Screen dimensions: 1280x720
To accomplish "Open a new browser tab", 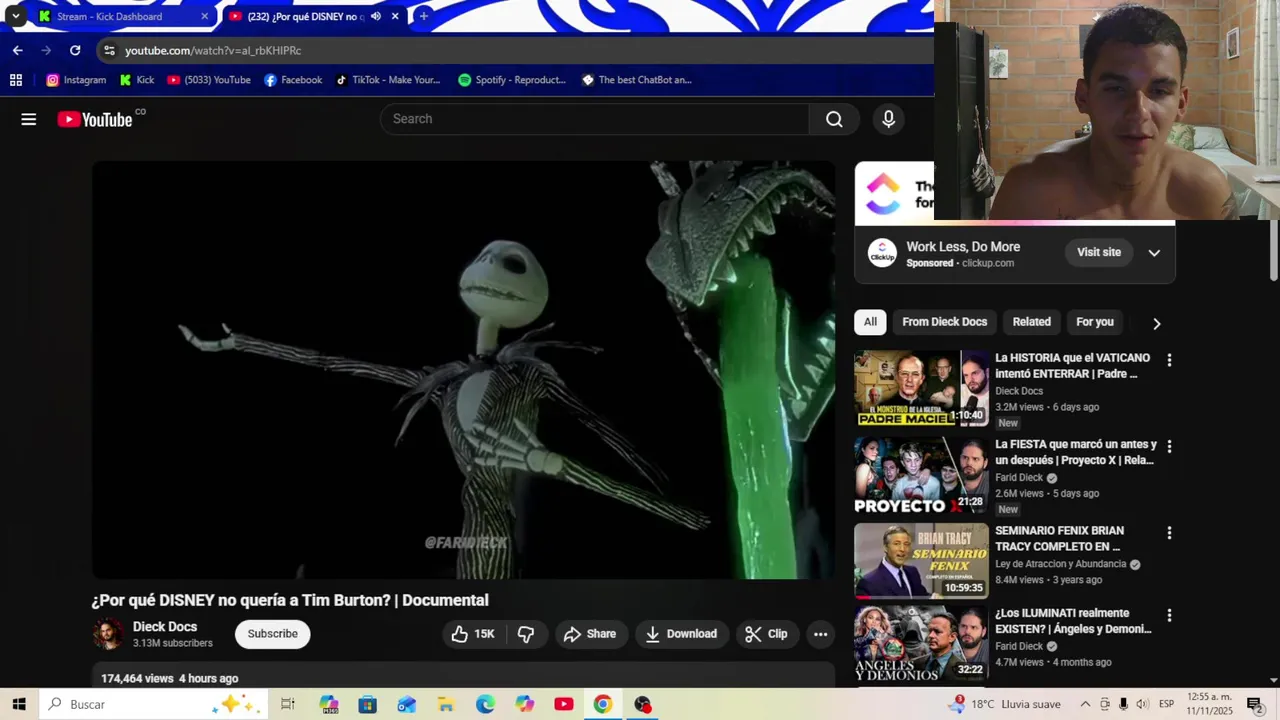I will (424, 16).
